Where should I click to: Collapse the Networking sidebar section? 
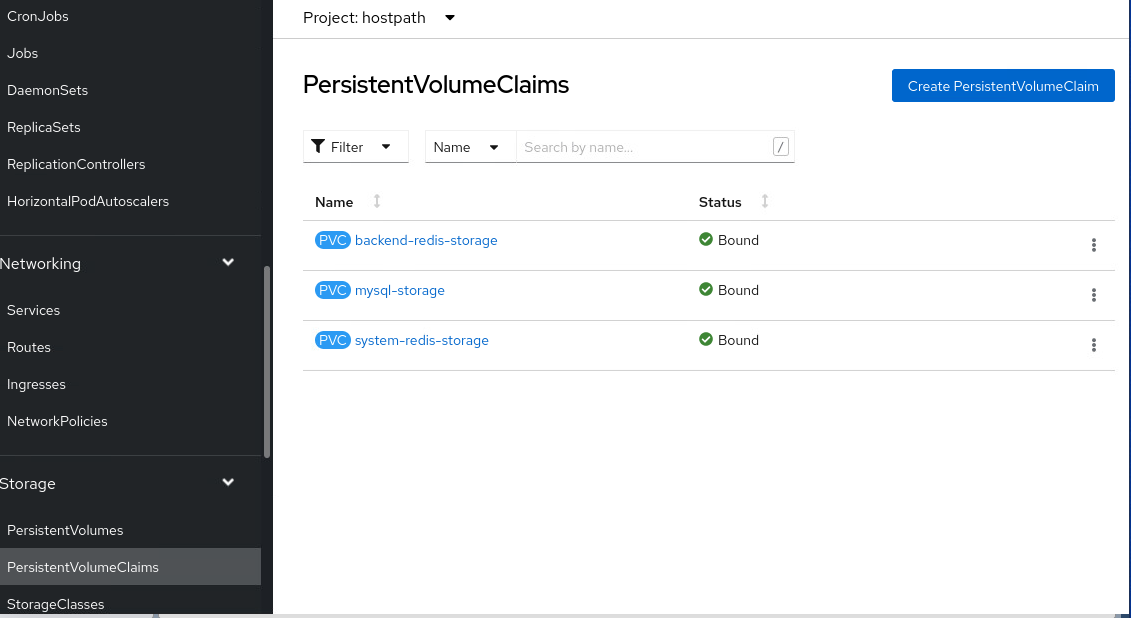coord(228,262)
